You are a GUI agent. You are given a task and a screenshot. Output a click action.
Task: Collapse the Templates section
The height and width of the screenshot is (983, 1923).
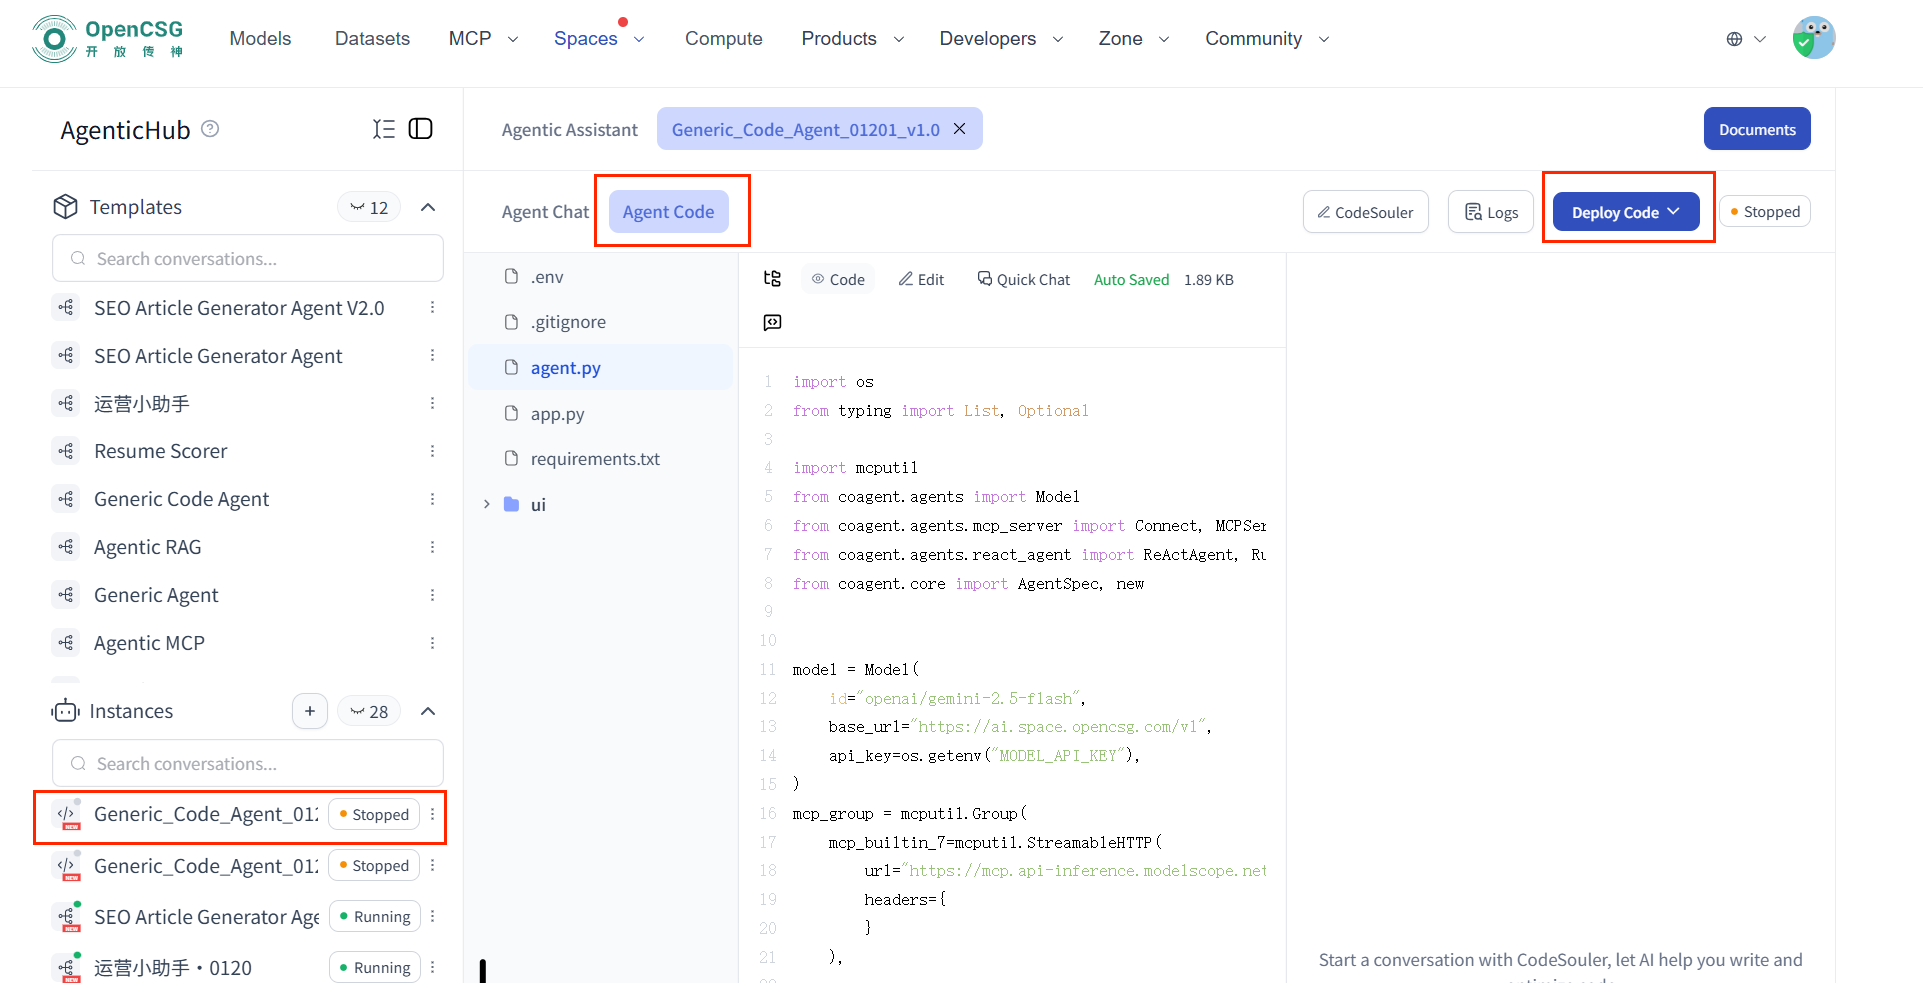[428, 207]
